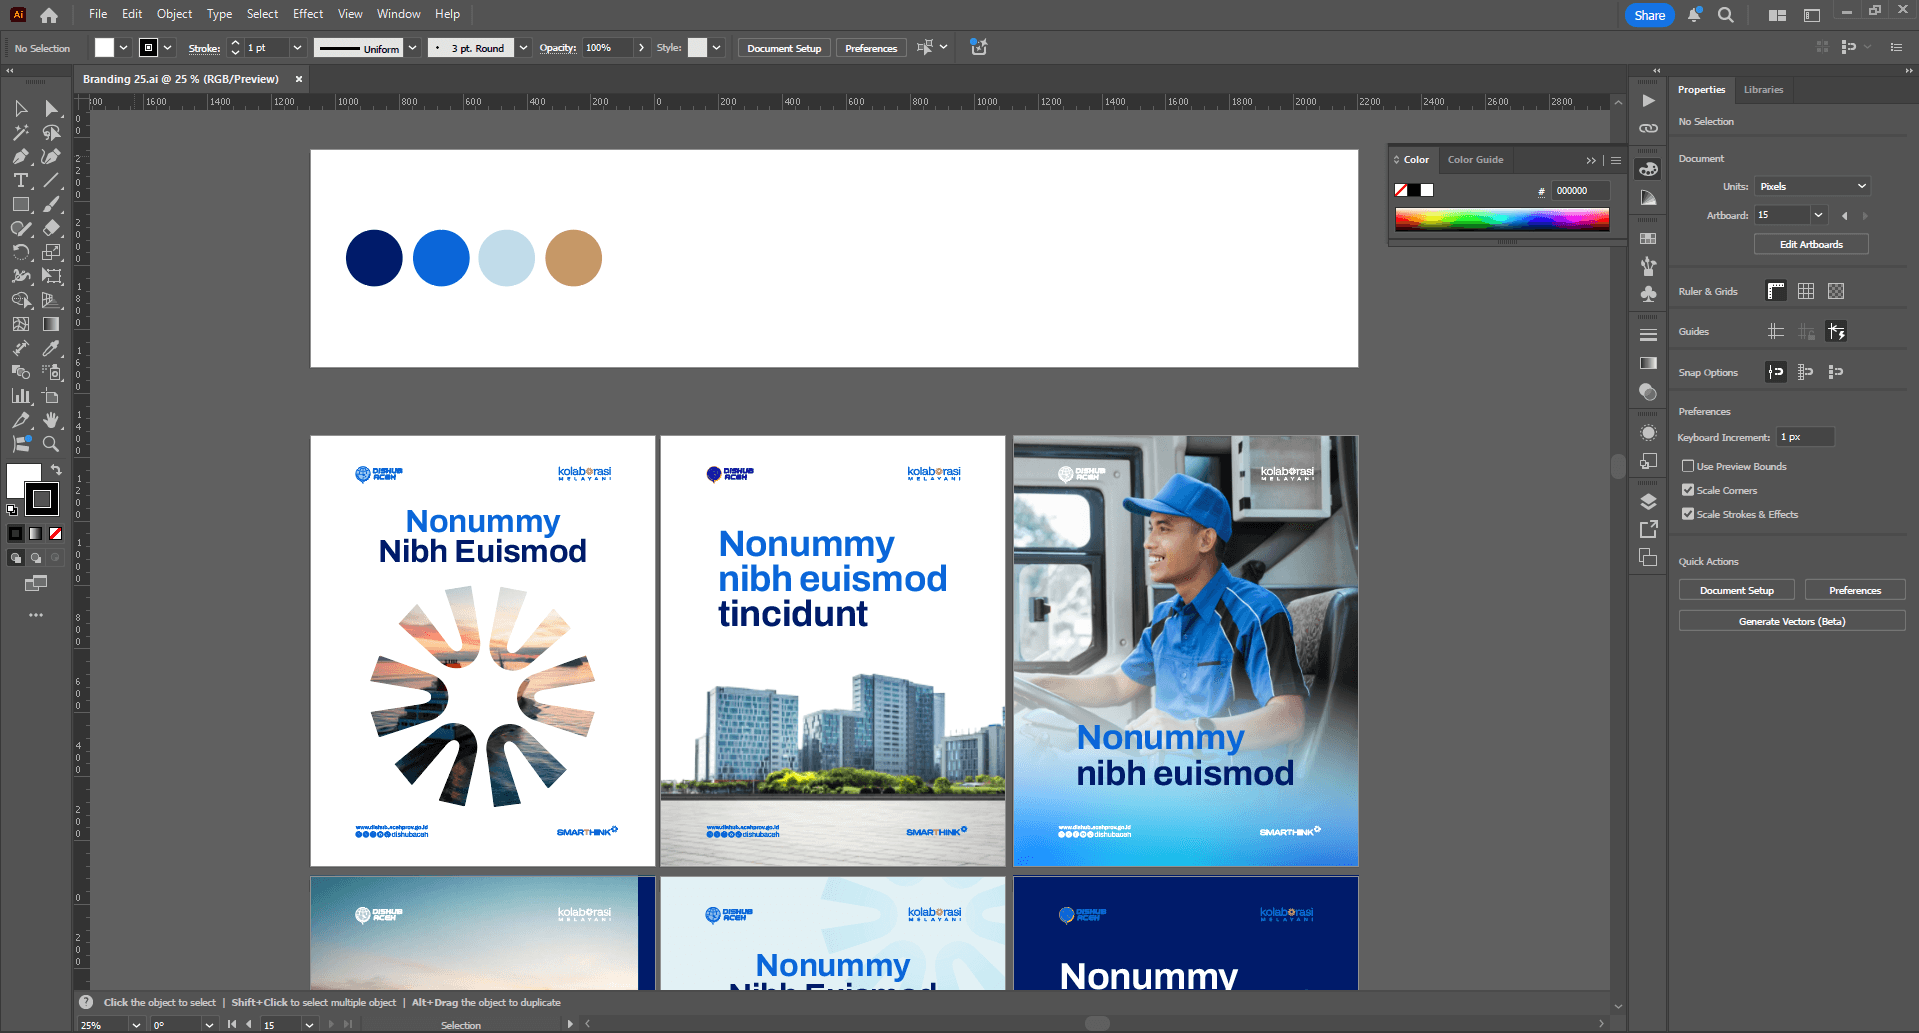Switch to the Libraries tab
The image size is (1919, 1033).
coord(1763,90)
